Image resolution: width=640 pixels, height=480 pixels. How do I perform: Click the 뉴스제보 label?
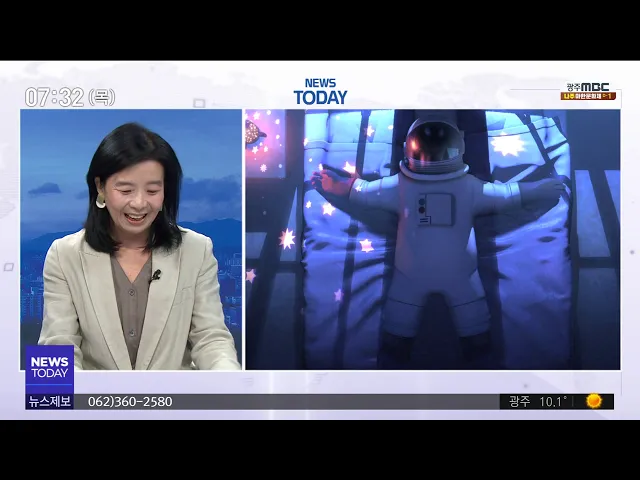(50, 402)
